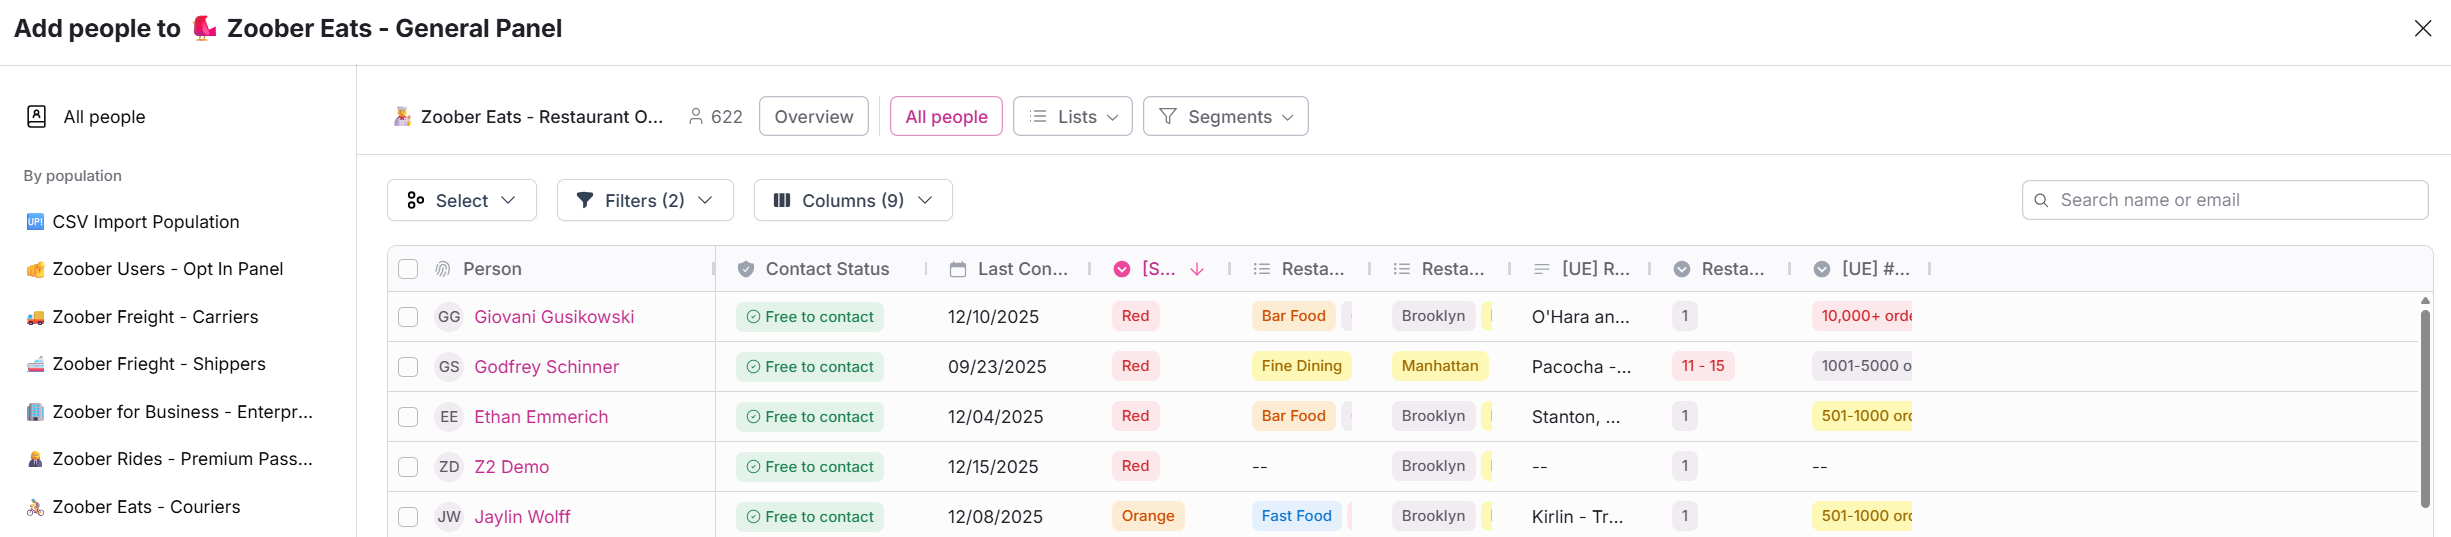Click the Contact Status shield icon
2451x537 pixels.
[745, 269]
